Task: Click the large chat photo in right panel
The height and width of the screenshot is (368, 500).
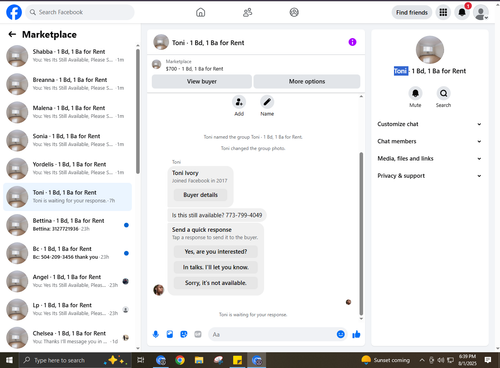Action: tap(430, 50)
